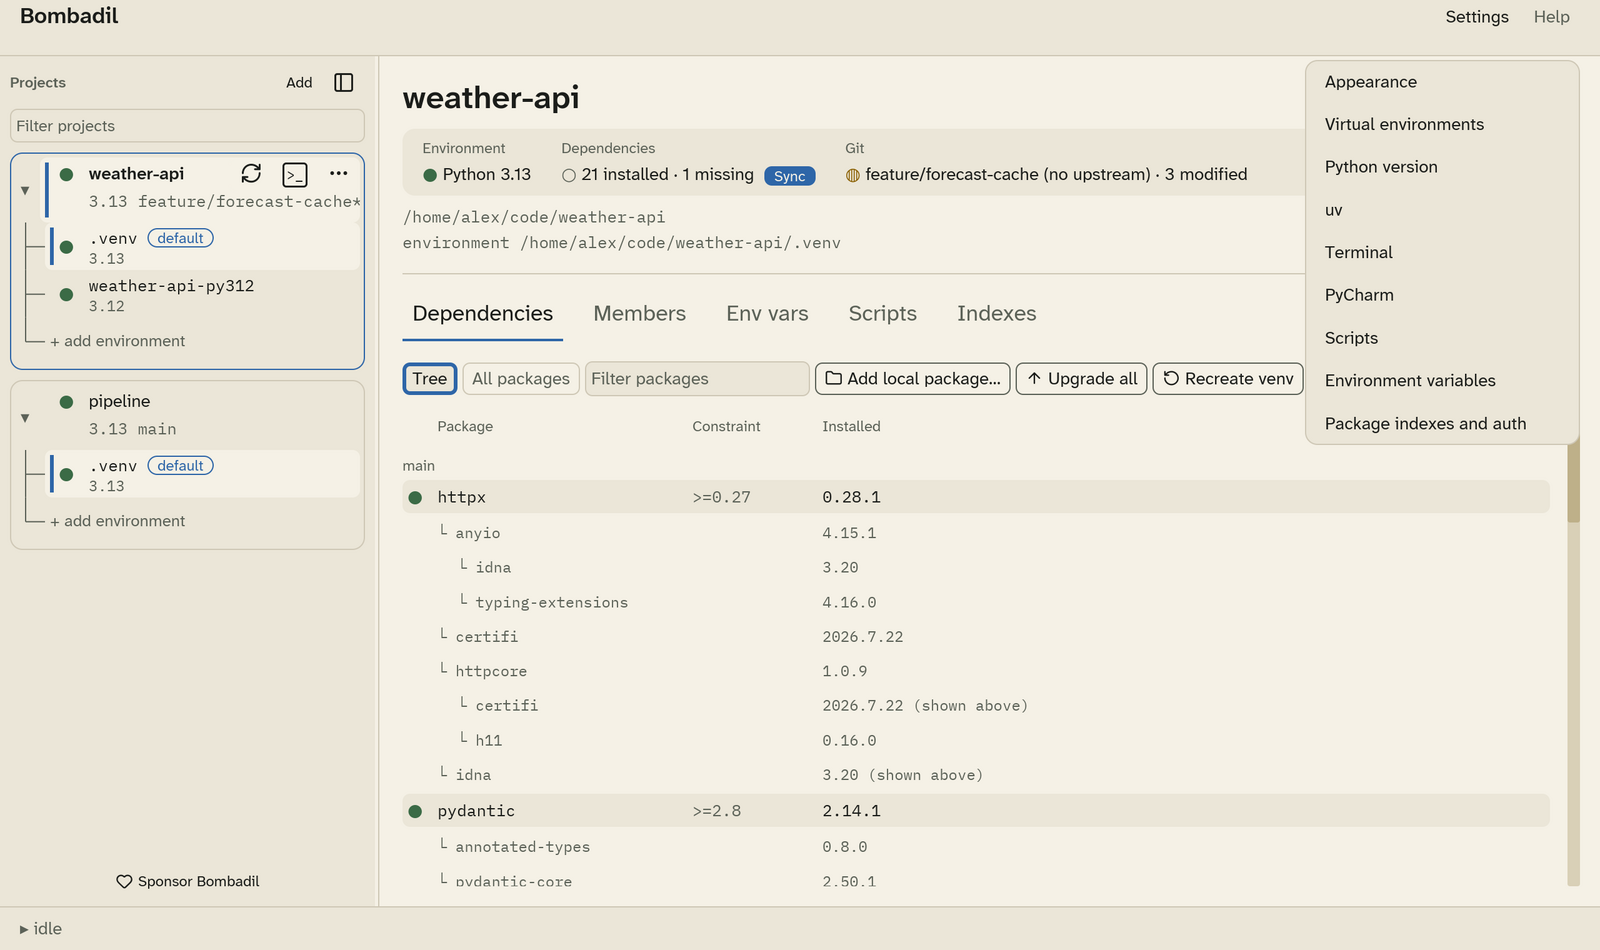This screenshot has width=1600, height=950.
Task: Switch to Tree view of dependencies
Action: pos(430,379)
